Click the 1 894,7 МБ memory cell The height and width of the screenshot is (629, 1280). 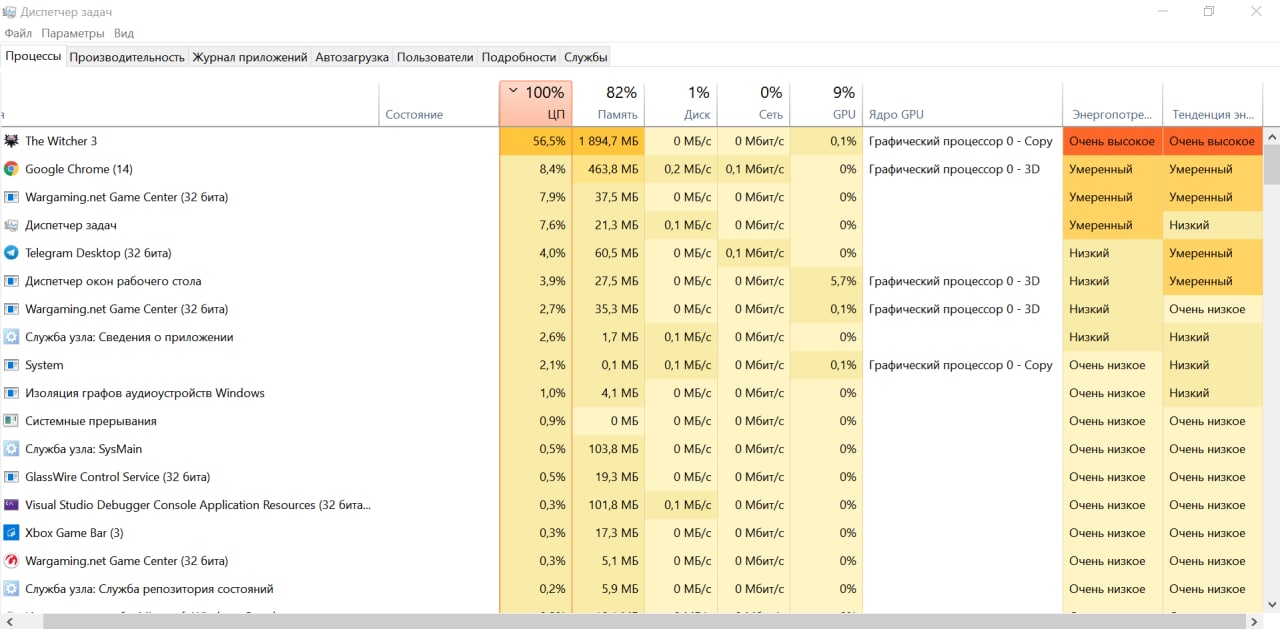(x=608, y=141)
